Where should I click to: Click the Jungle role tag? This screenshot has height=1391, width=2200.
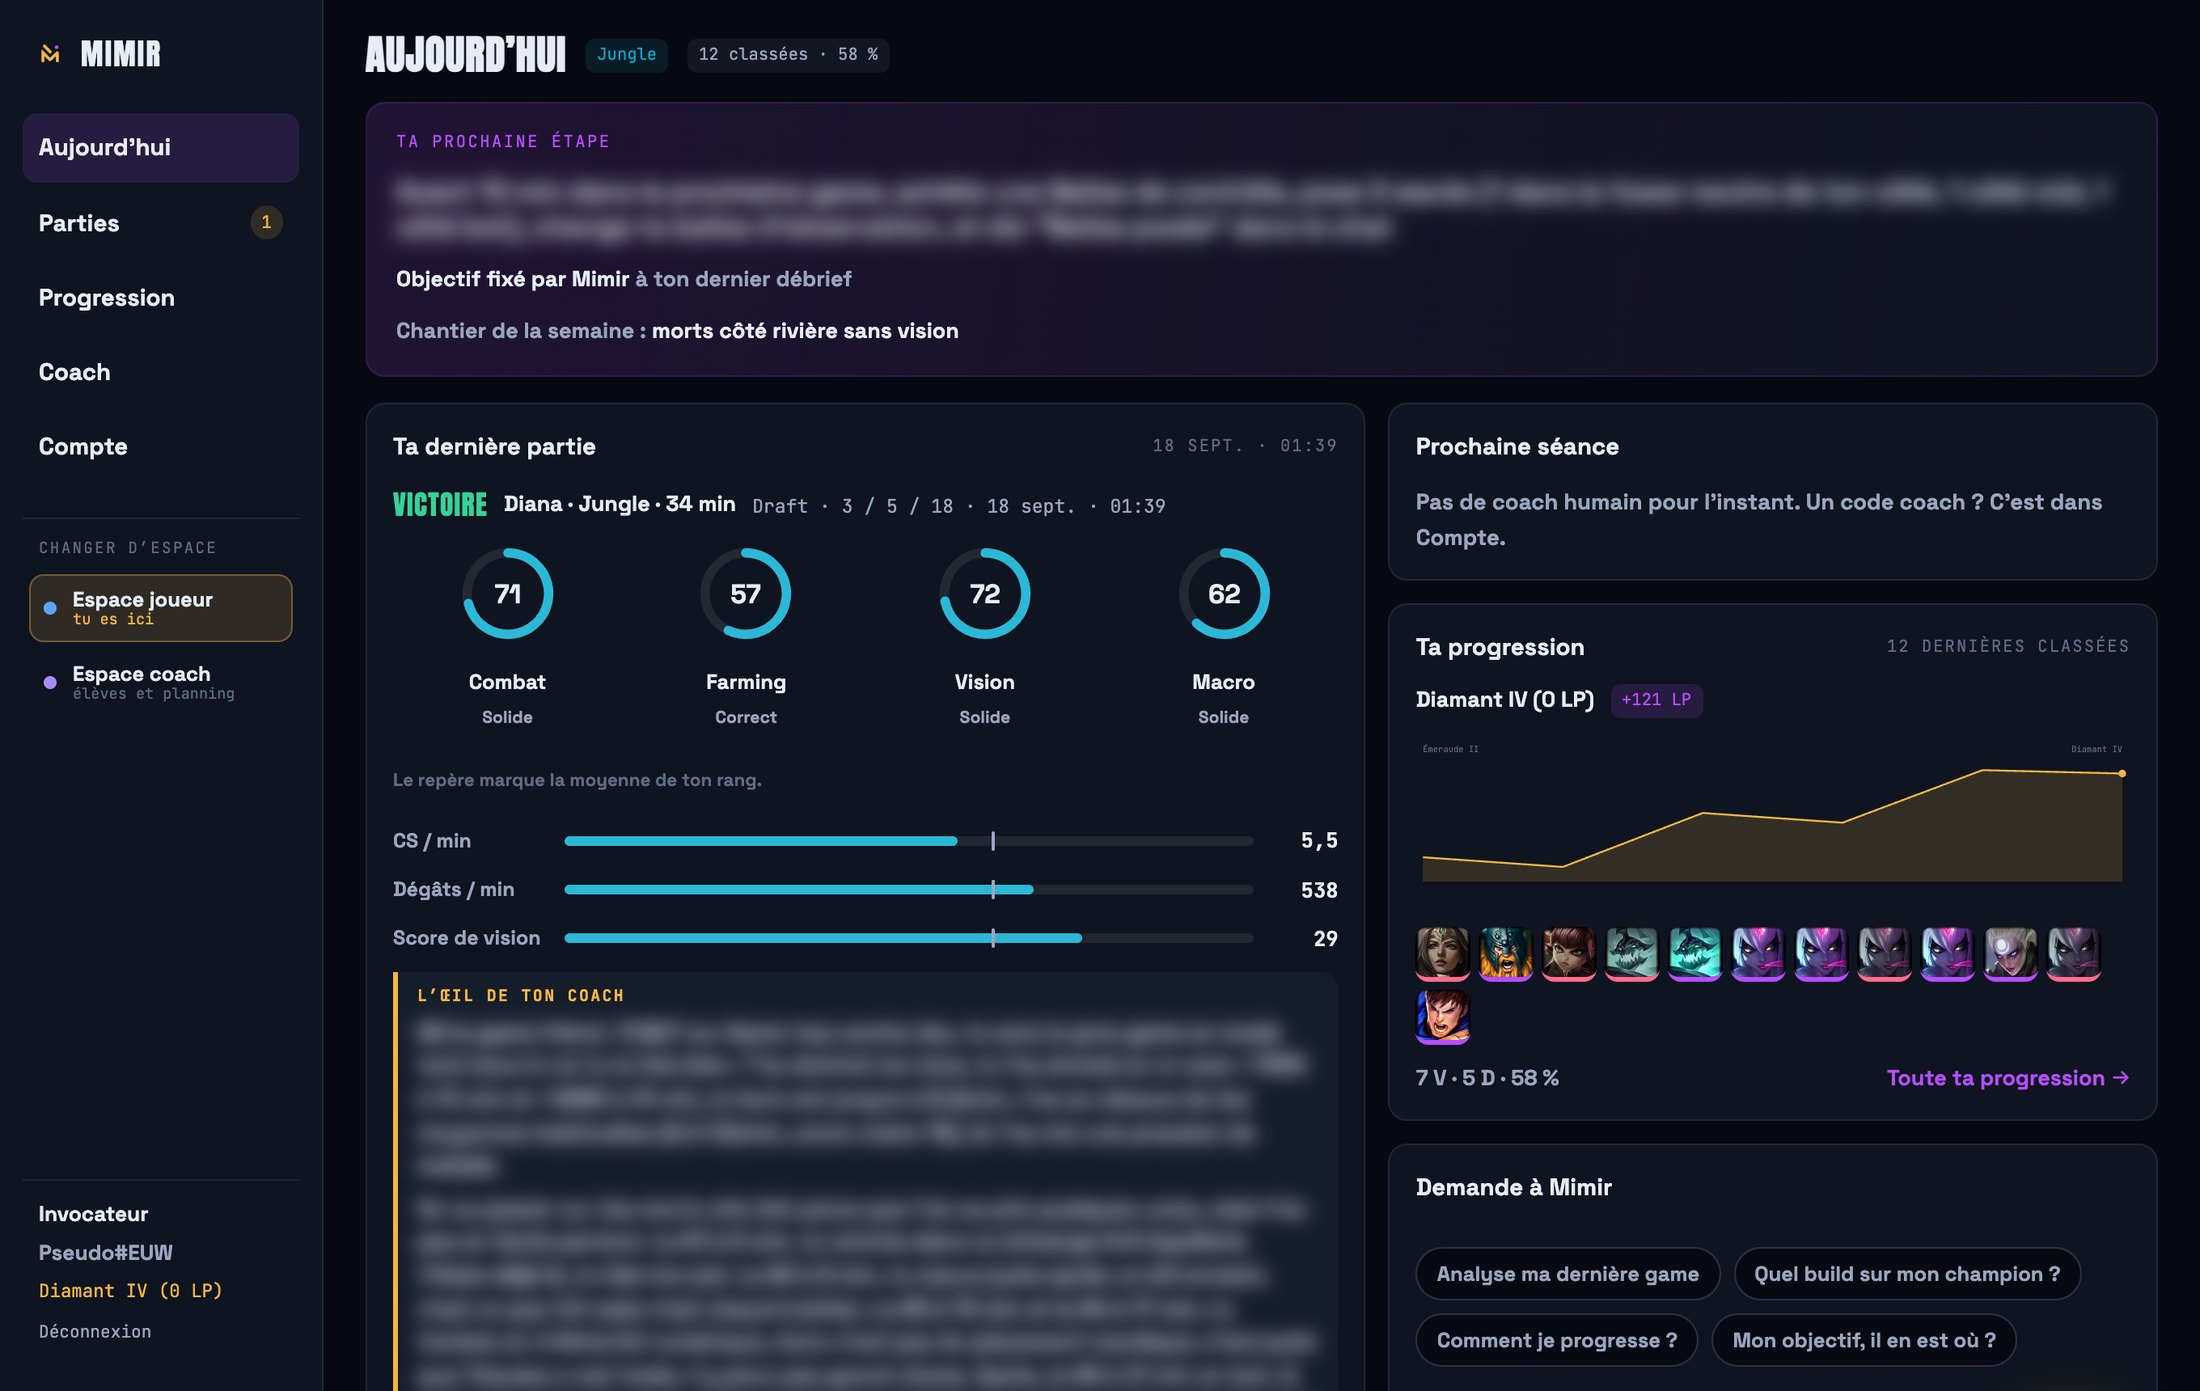click(x=627, y=55)
